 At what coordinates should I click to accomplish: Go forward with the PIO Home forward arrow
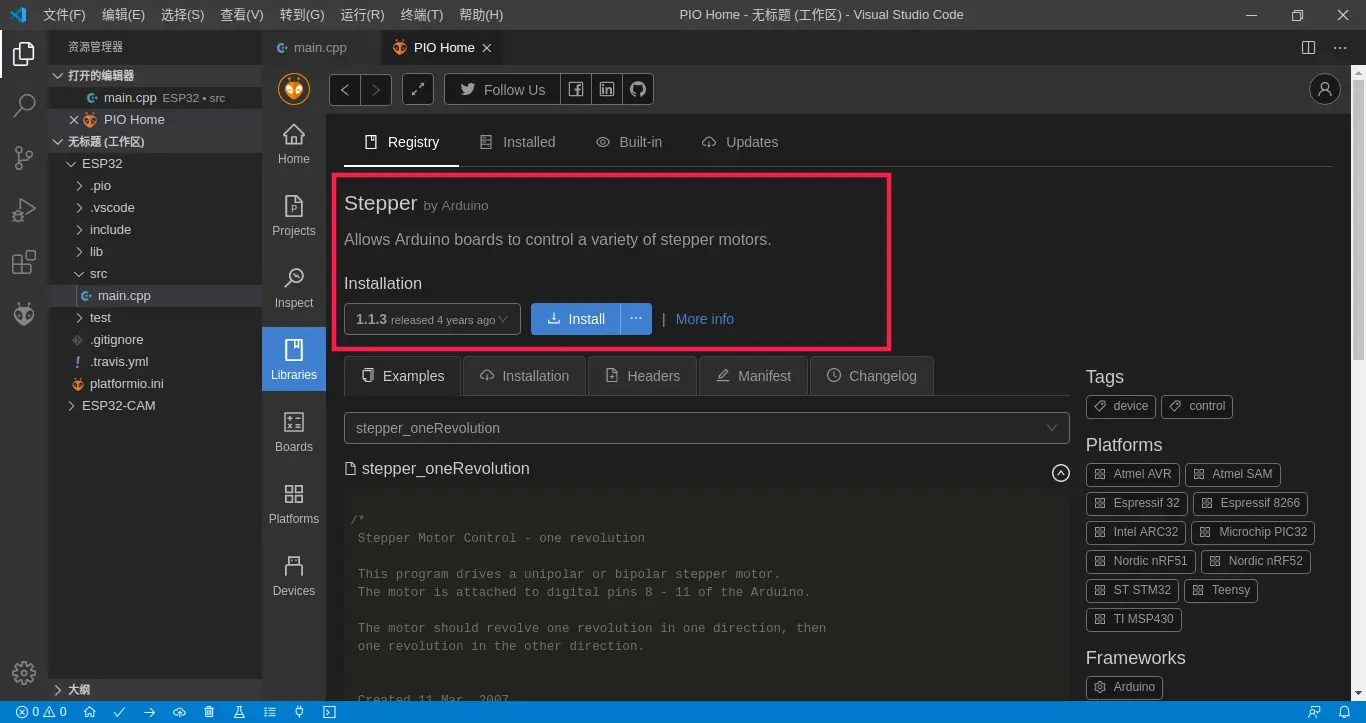pos(376,90)
